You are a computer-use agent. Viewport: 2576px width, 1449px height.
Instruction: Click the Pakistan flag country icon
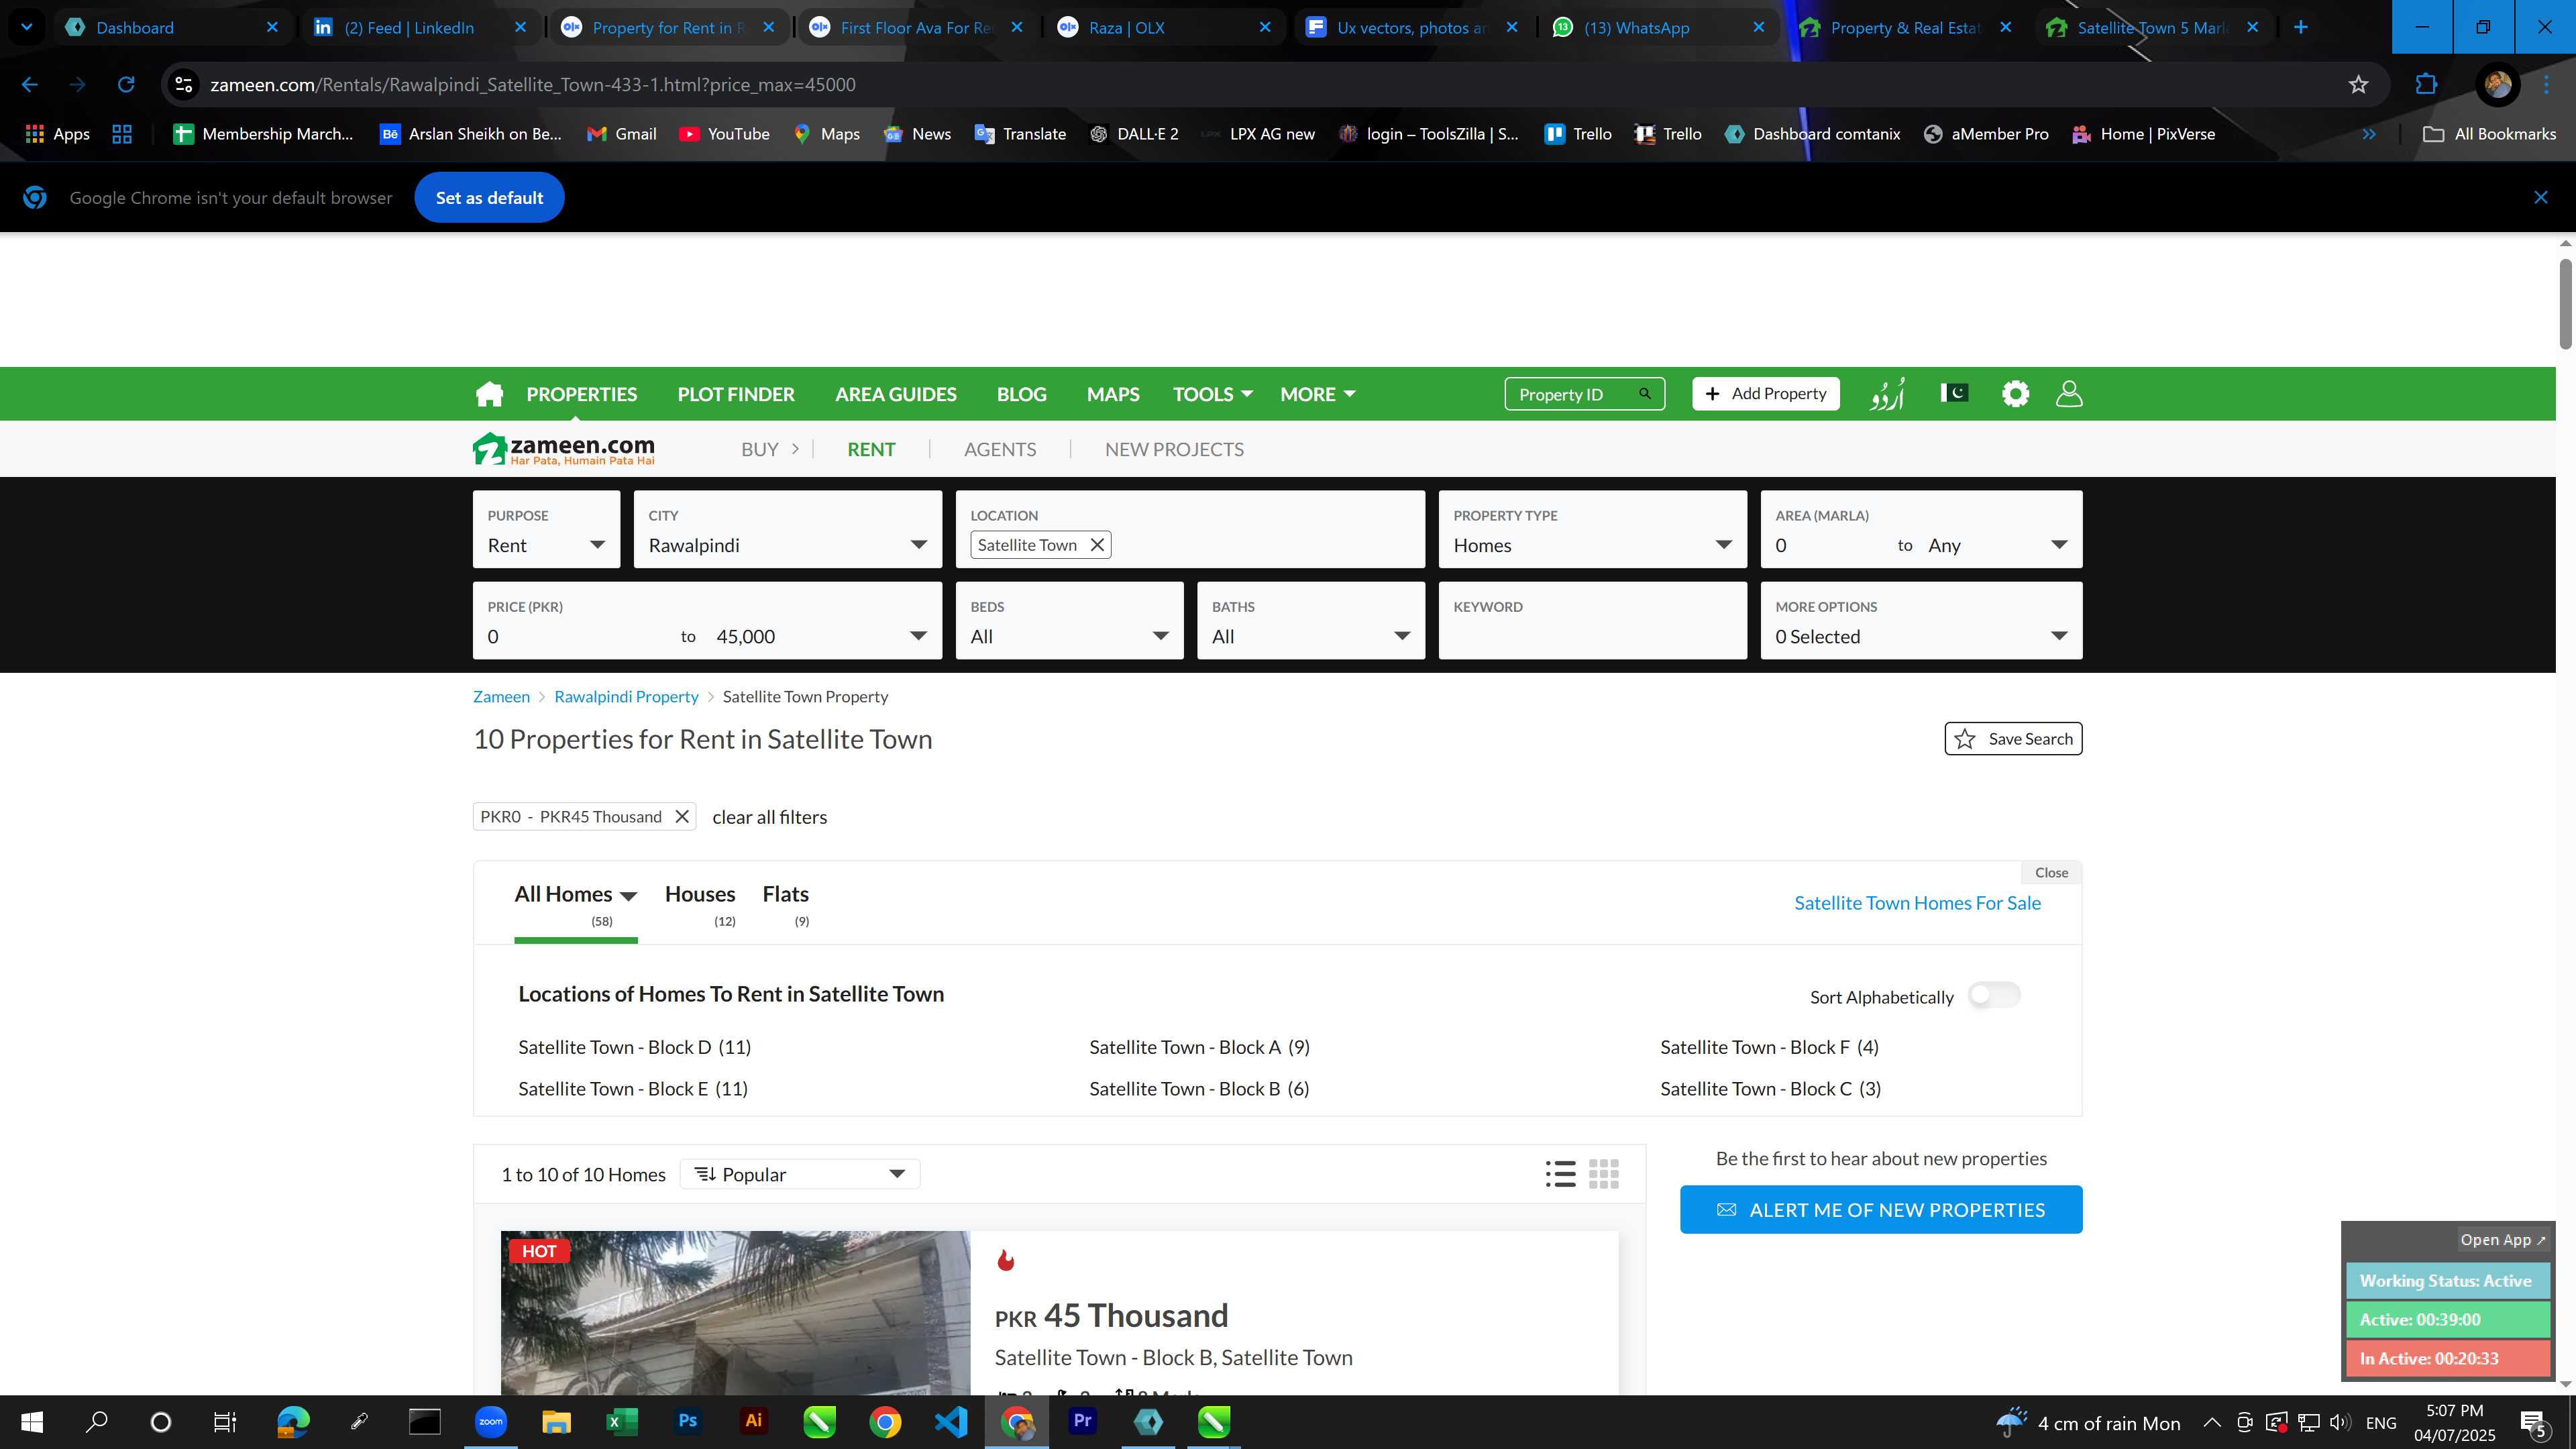[1954, 393]
